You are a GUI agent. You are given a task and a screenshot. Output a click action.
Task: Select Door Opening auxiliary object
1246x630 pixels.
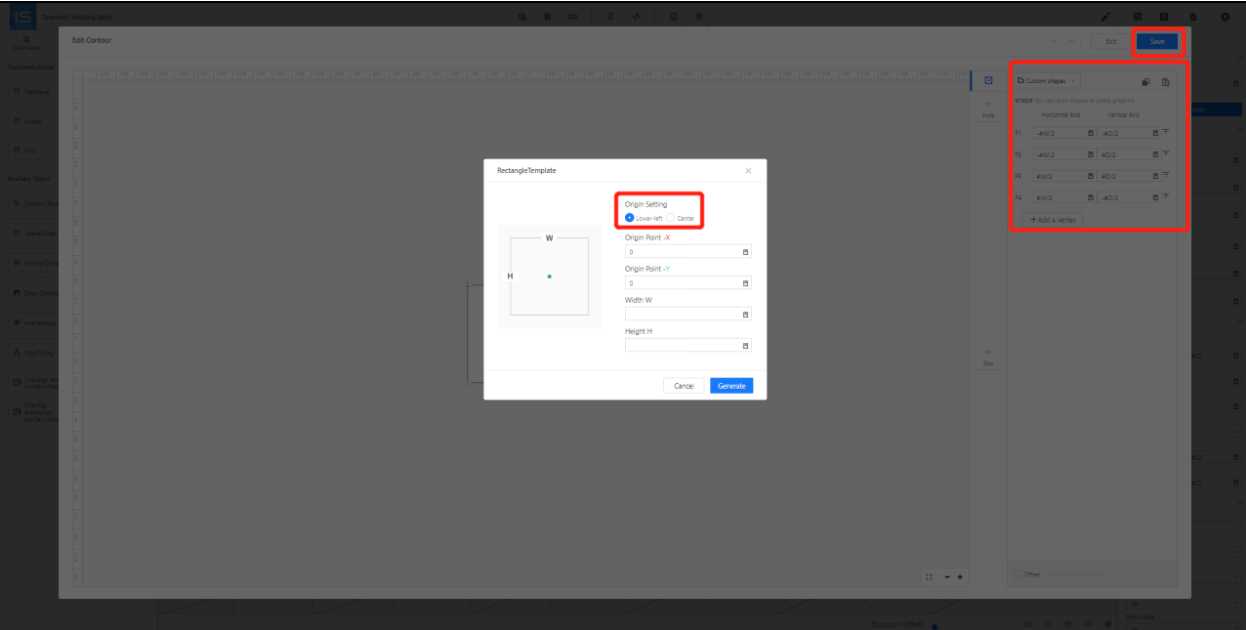click(x=33, y=293)
